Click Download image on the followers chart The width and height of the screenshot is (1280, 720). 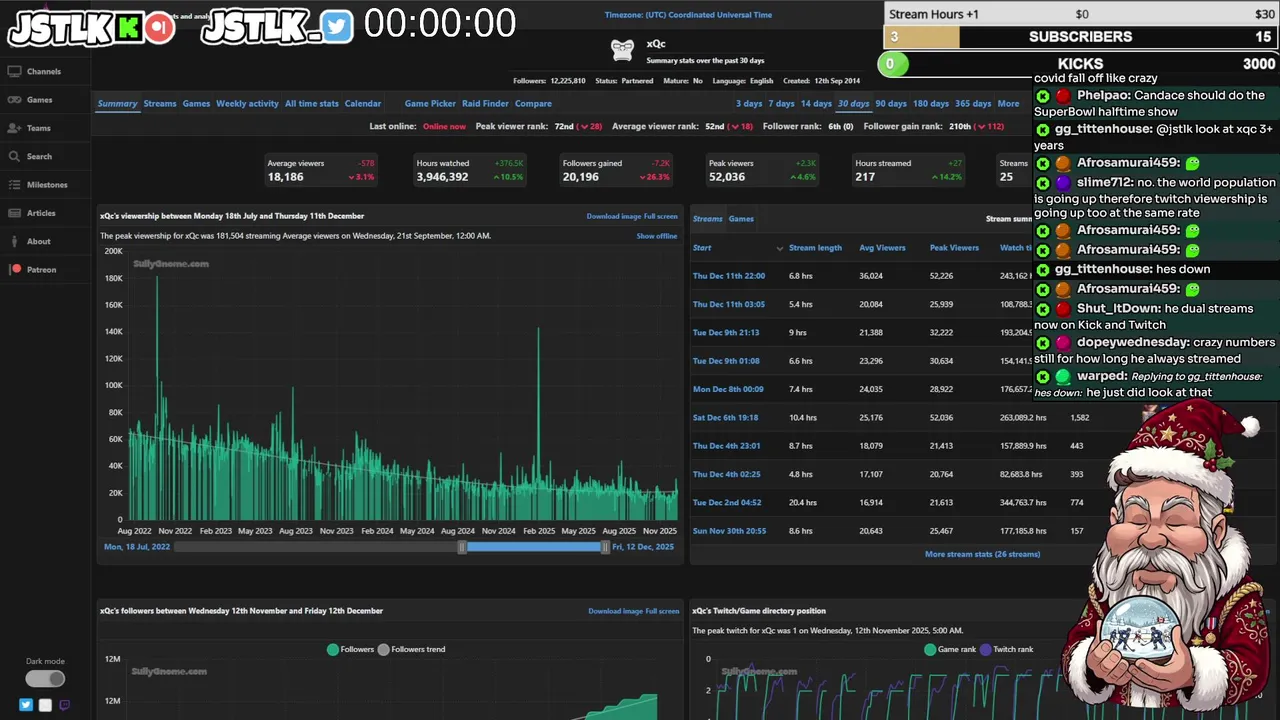click(x=615, y=611)
